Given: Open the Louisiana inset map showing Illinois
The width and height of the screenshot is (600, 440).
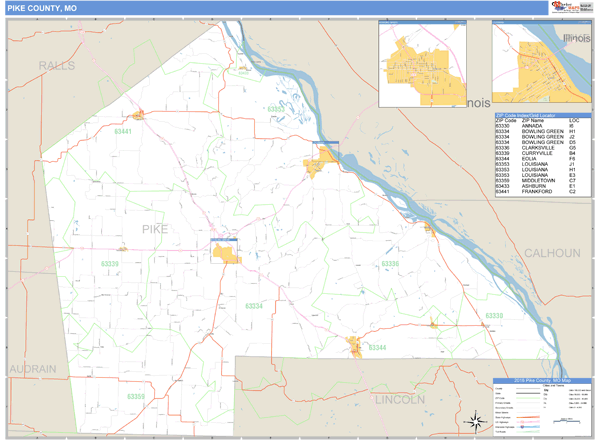Looking at the screenshot, I should click(543, 63).
